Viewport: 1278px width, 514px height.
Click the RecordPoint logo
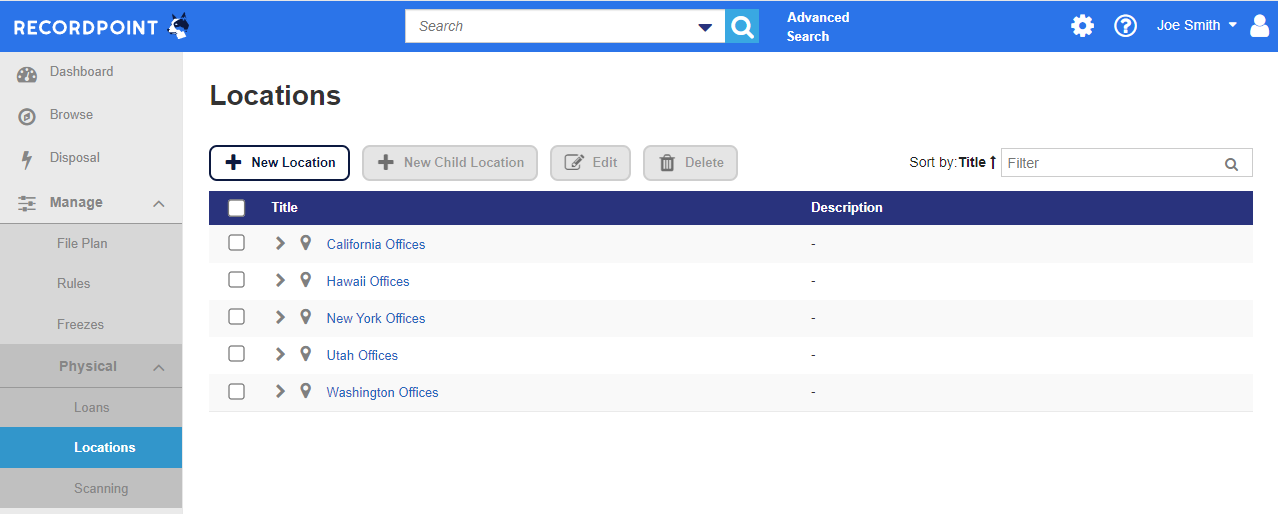101,26
